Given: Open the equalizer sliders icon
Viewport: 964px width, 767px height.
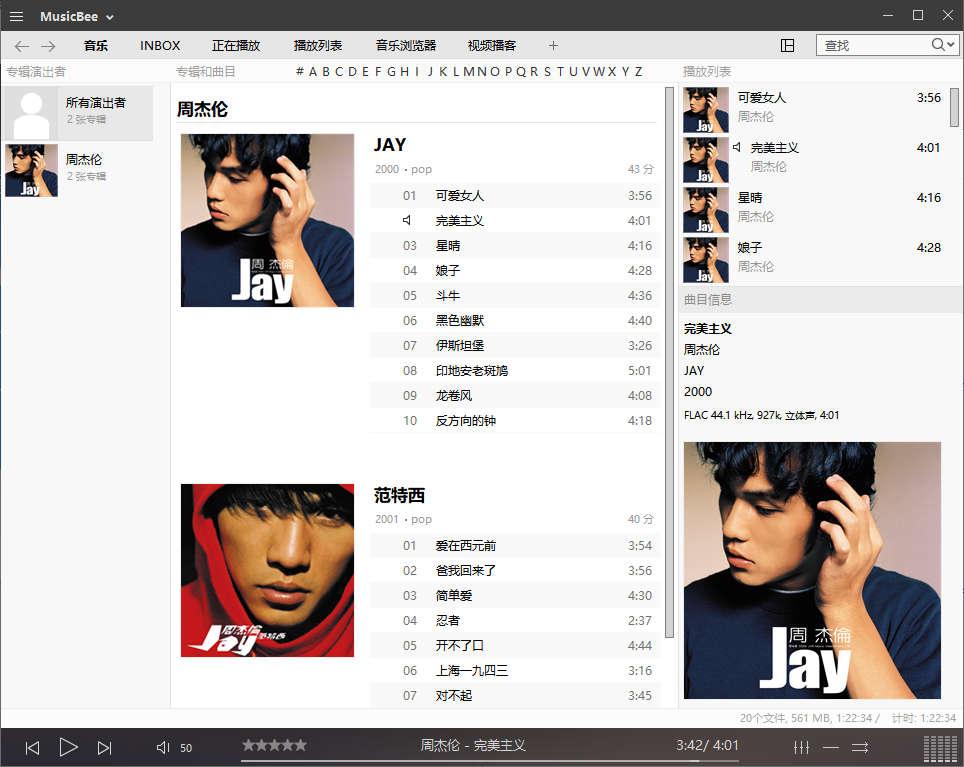Looking at the screenshot, I should [801, 747].
